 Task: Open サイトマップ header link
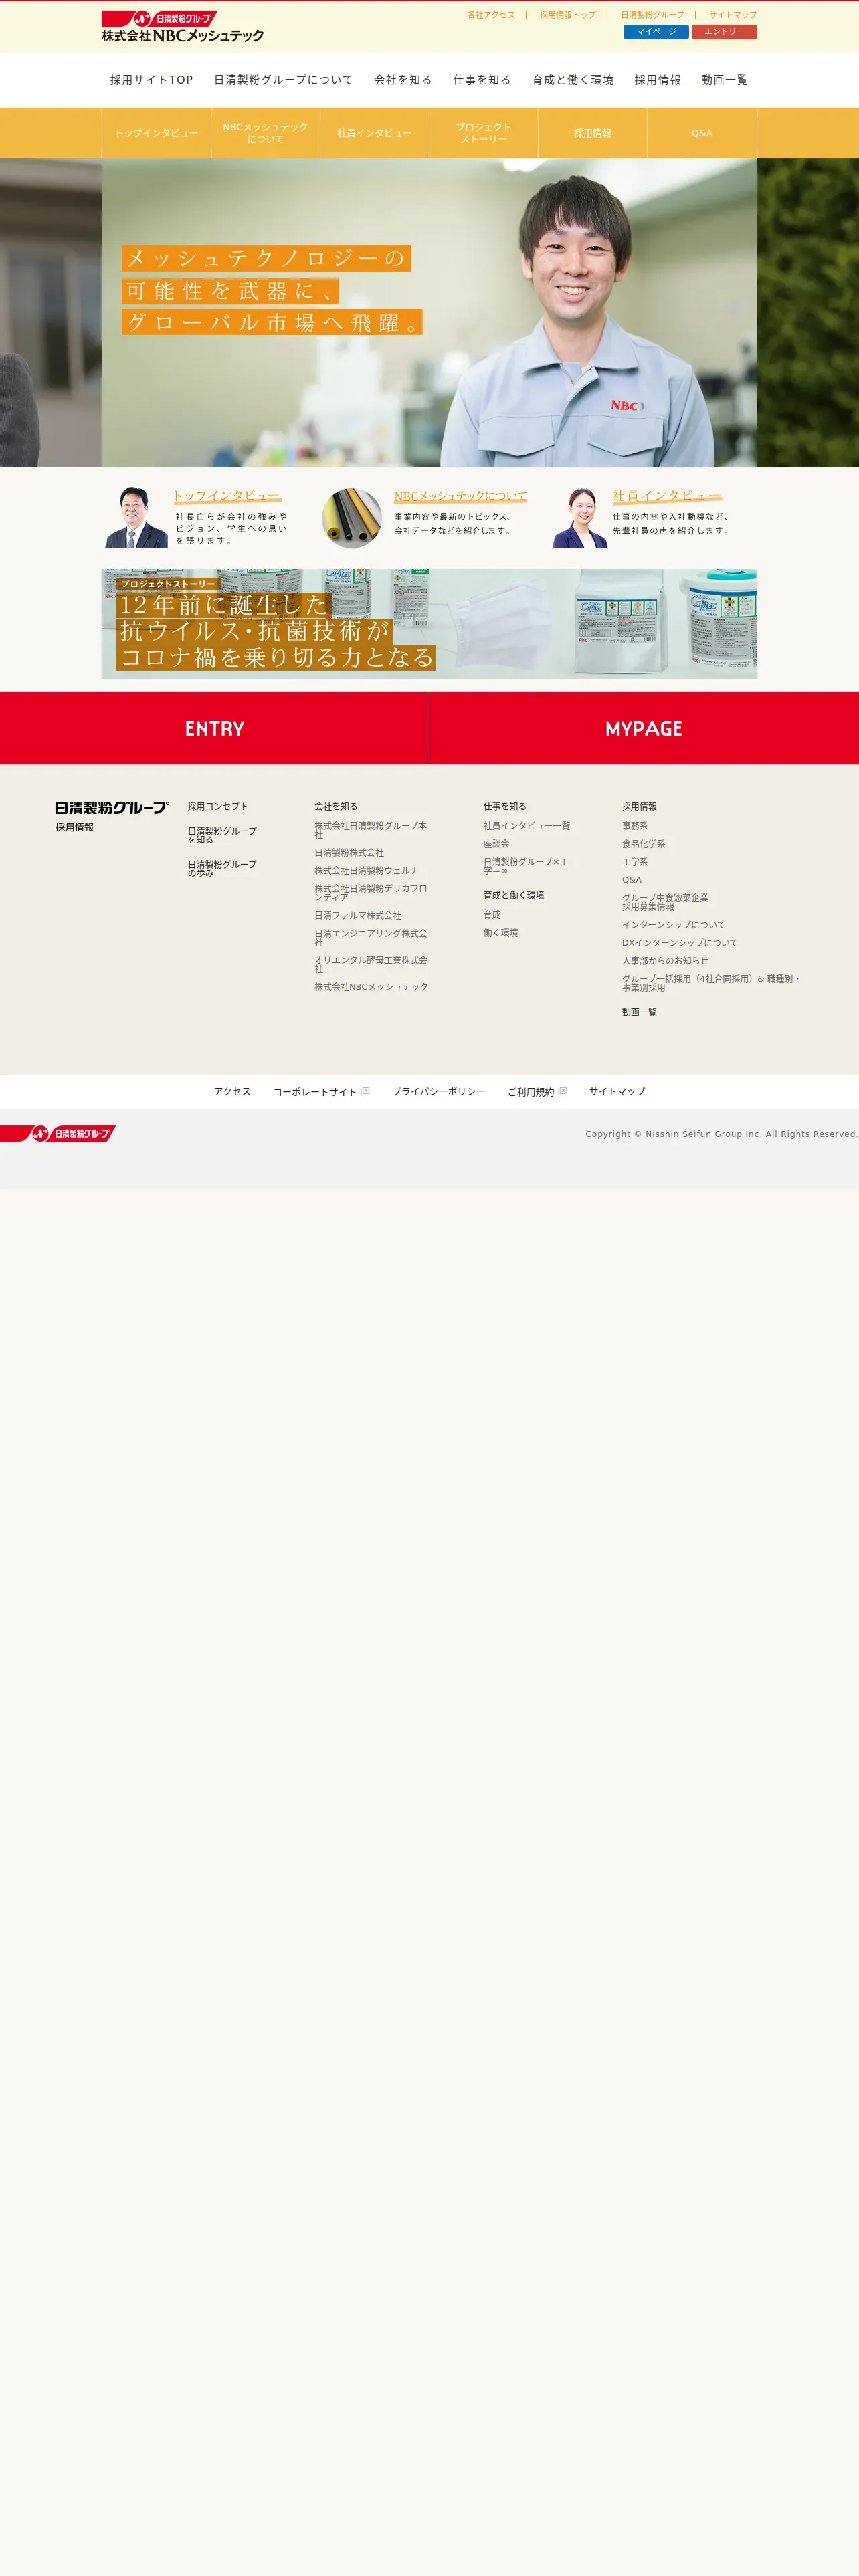point(733,15)
